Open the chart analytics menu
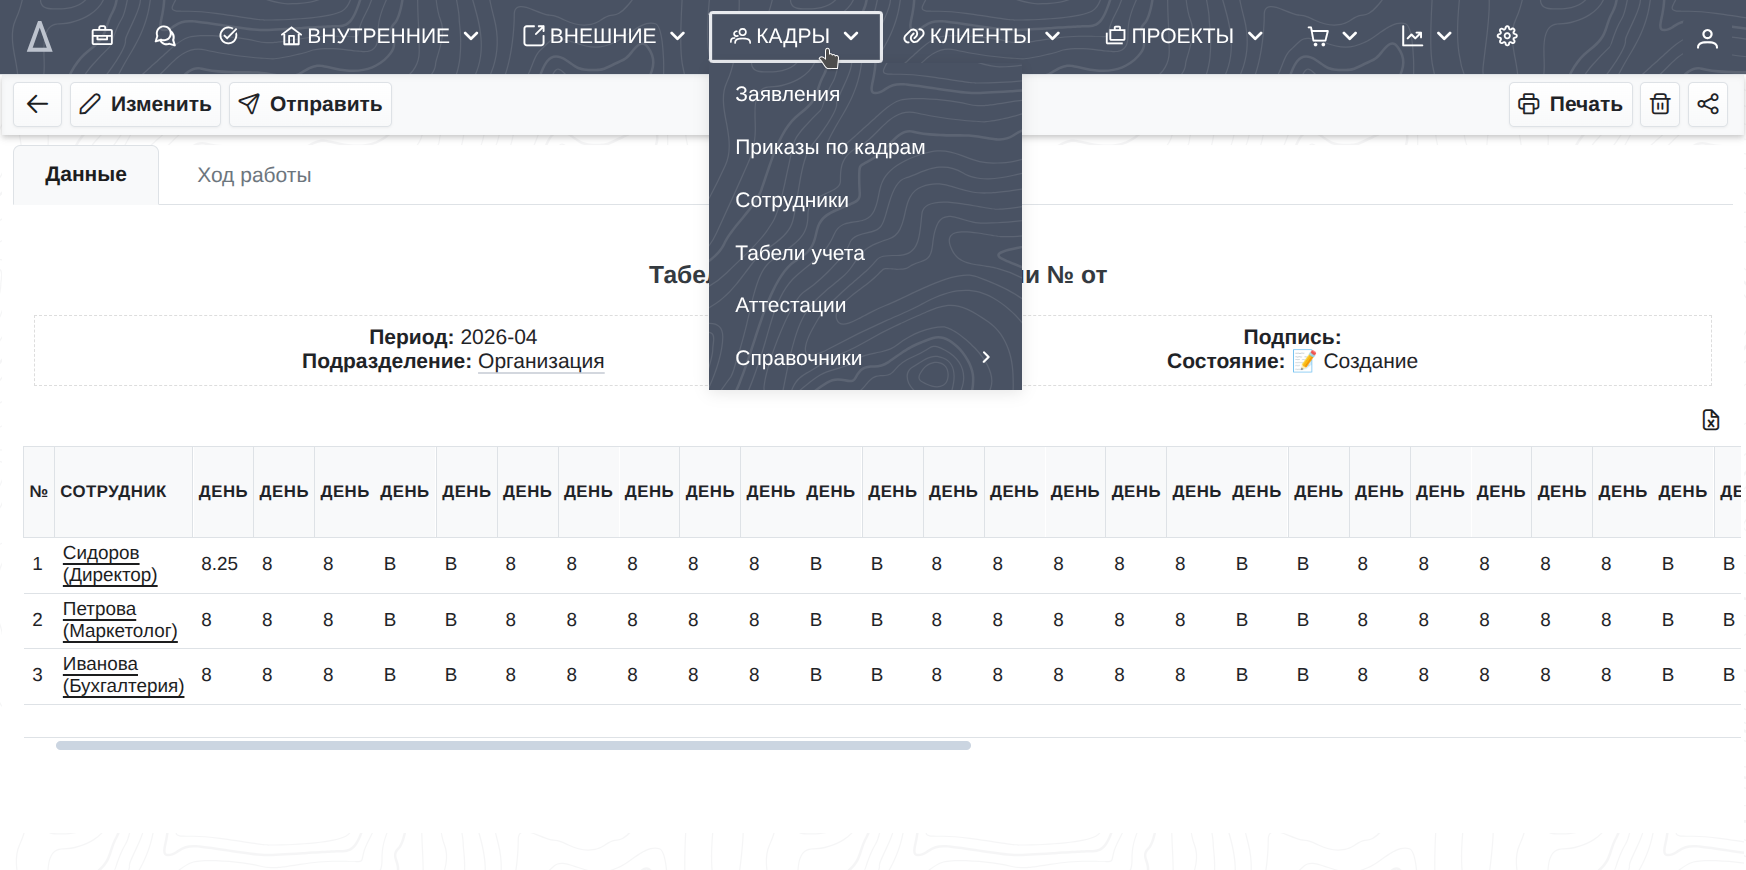The image size is (1746, 870). click(1426, 36)
